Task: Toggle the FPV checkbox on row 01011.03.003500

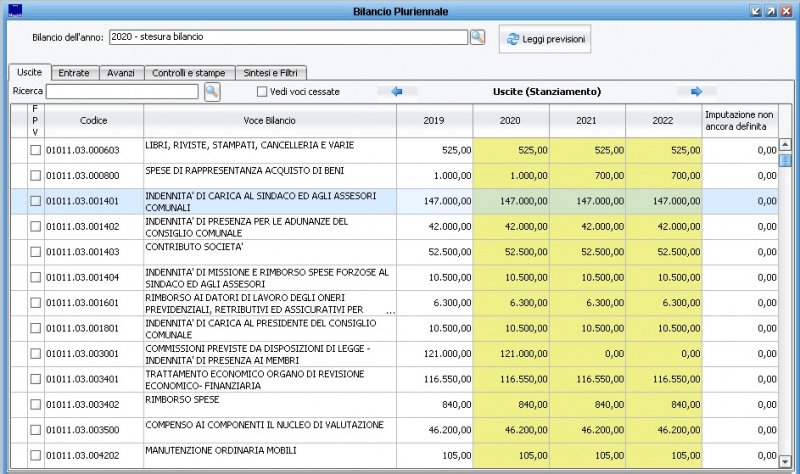Action: [35, 430]
